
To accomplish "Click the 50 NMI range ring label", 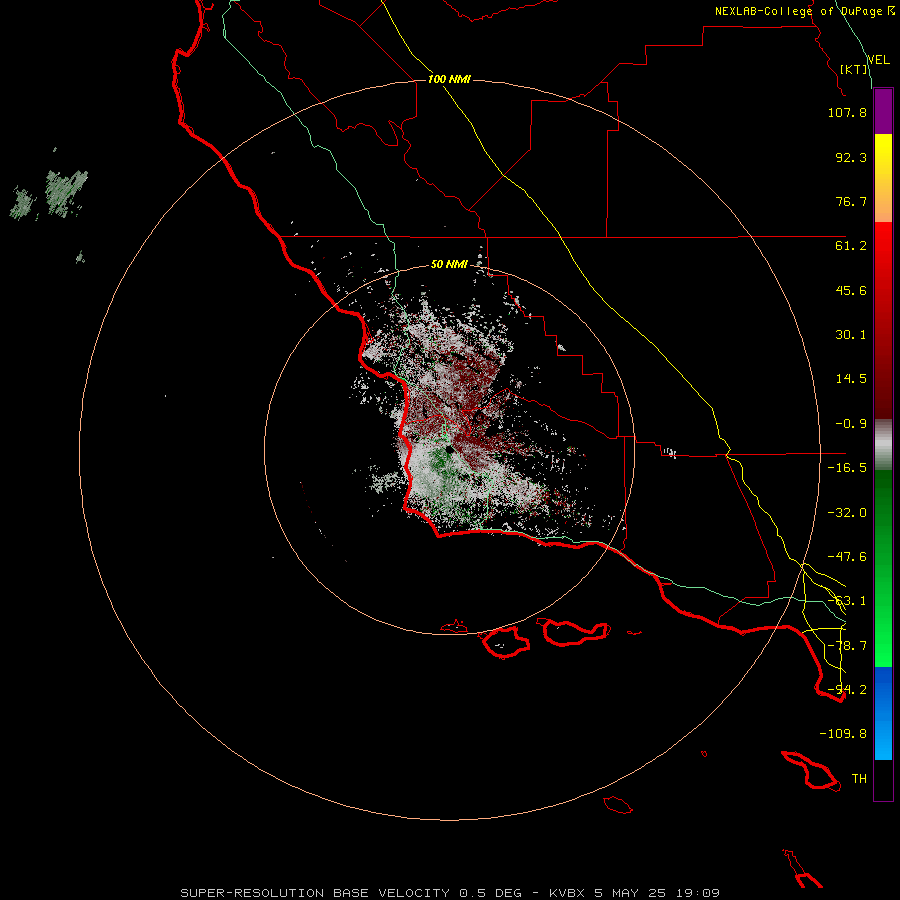I will [x=449, y=264].
